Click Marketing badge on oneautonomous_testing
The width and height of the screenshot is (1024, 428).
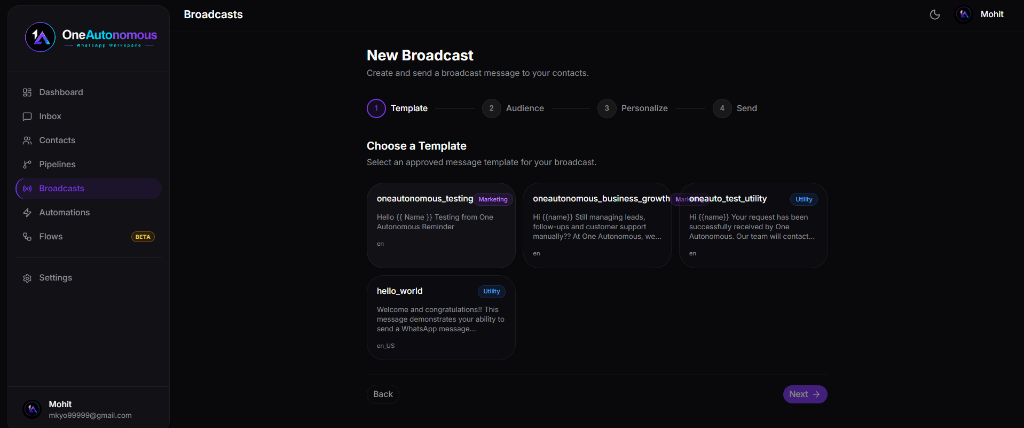click(x=493, y=199)
